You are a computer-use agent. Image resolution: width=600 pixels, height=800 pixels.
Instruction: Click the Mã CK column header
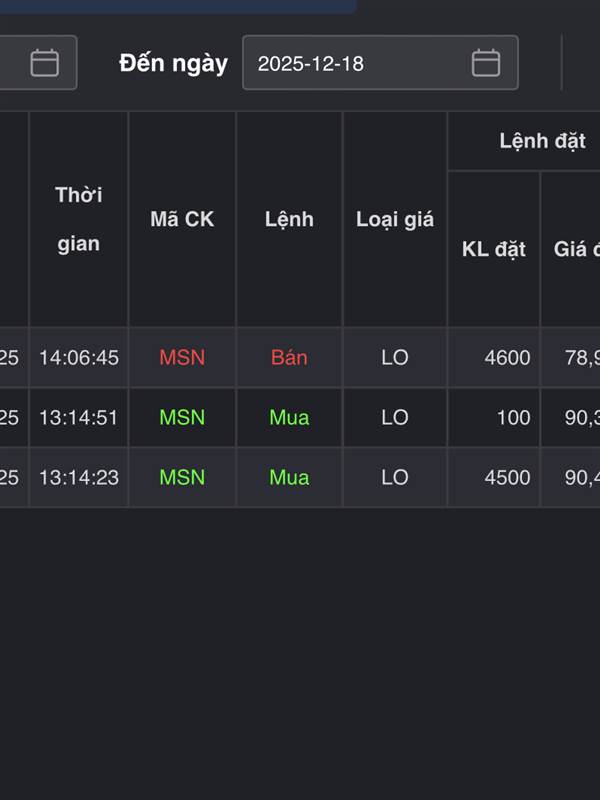pyautogui.click(x=182, y=219)
